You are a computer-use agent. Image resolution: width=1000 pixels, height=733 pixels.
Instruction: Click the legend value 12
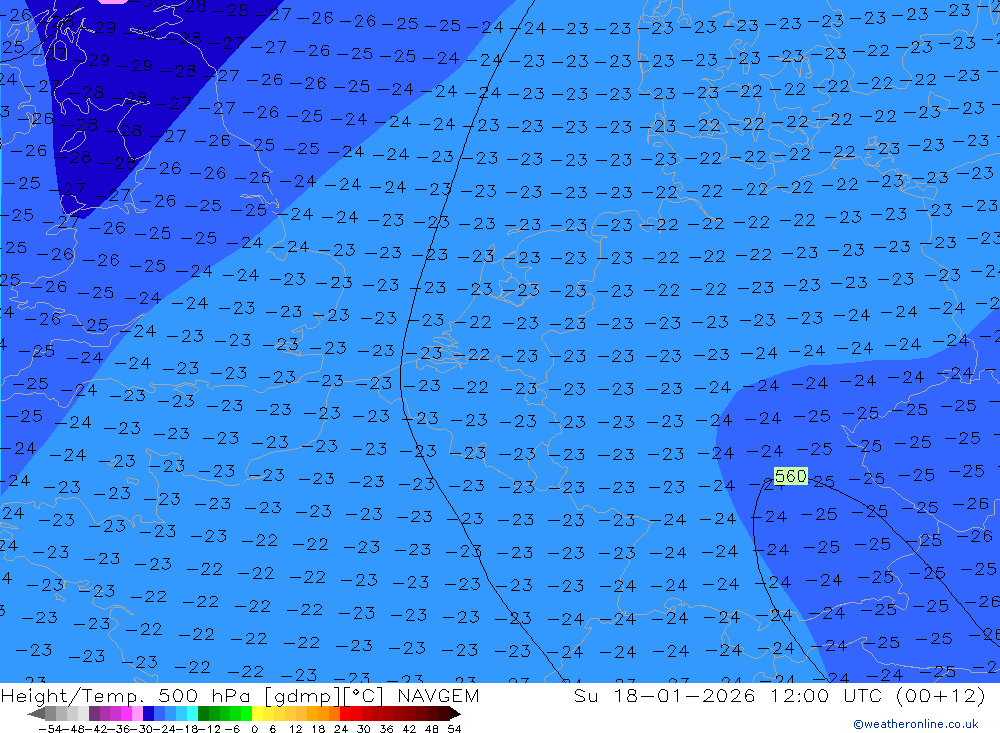295,729
